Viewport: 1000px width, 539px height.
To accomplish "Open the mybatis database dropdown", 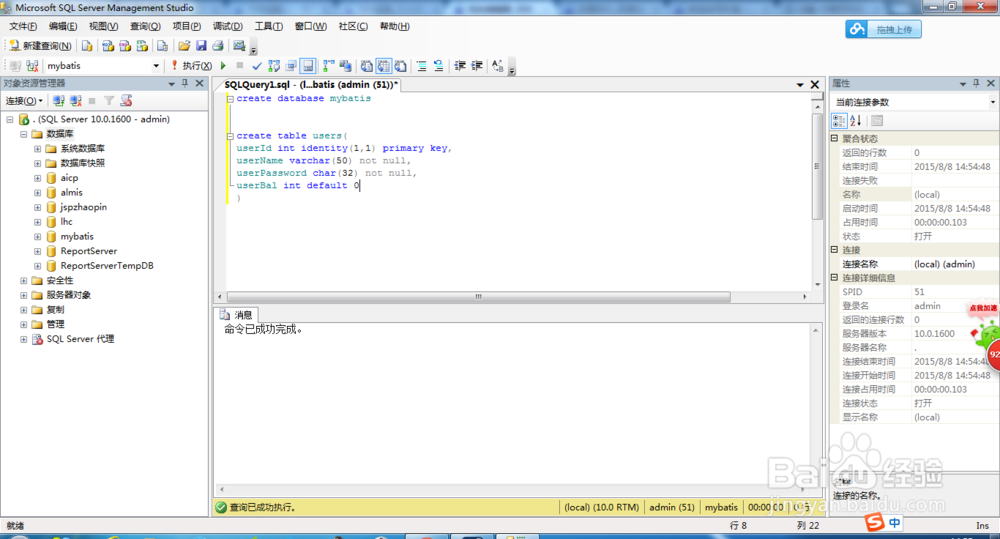I will 156,66.
